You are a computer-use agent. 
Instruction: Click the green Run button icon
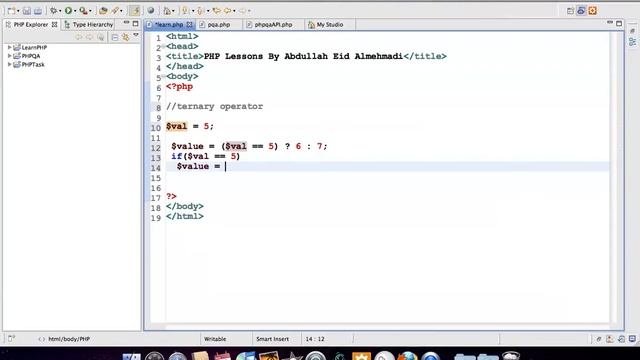[x=68, y=11]
